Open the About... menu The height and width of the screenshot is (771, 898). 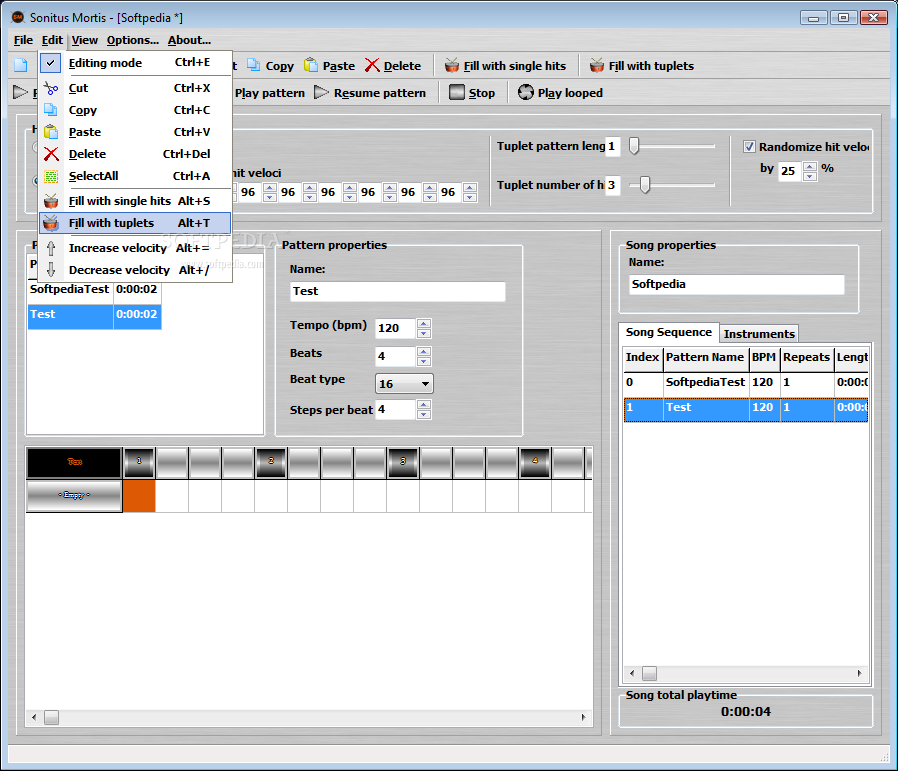coord(189,40)
